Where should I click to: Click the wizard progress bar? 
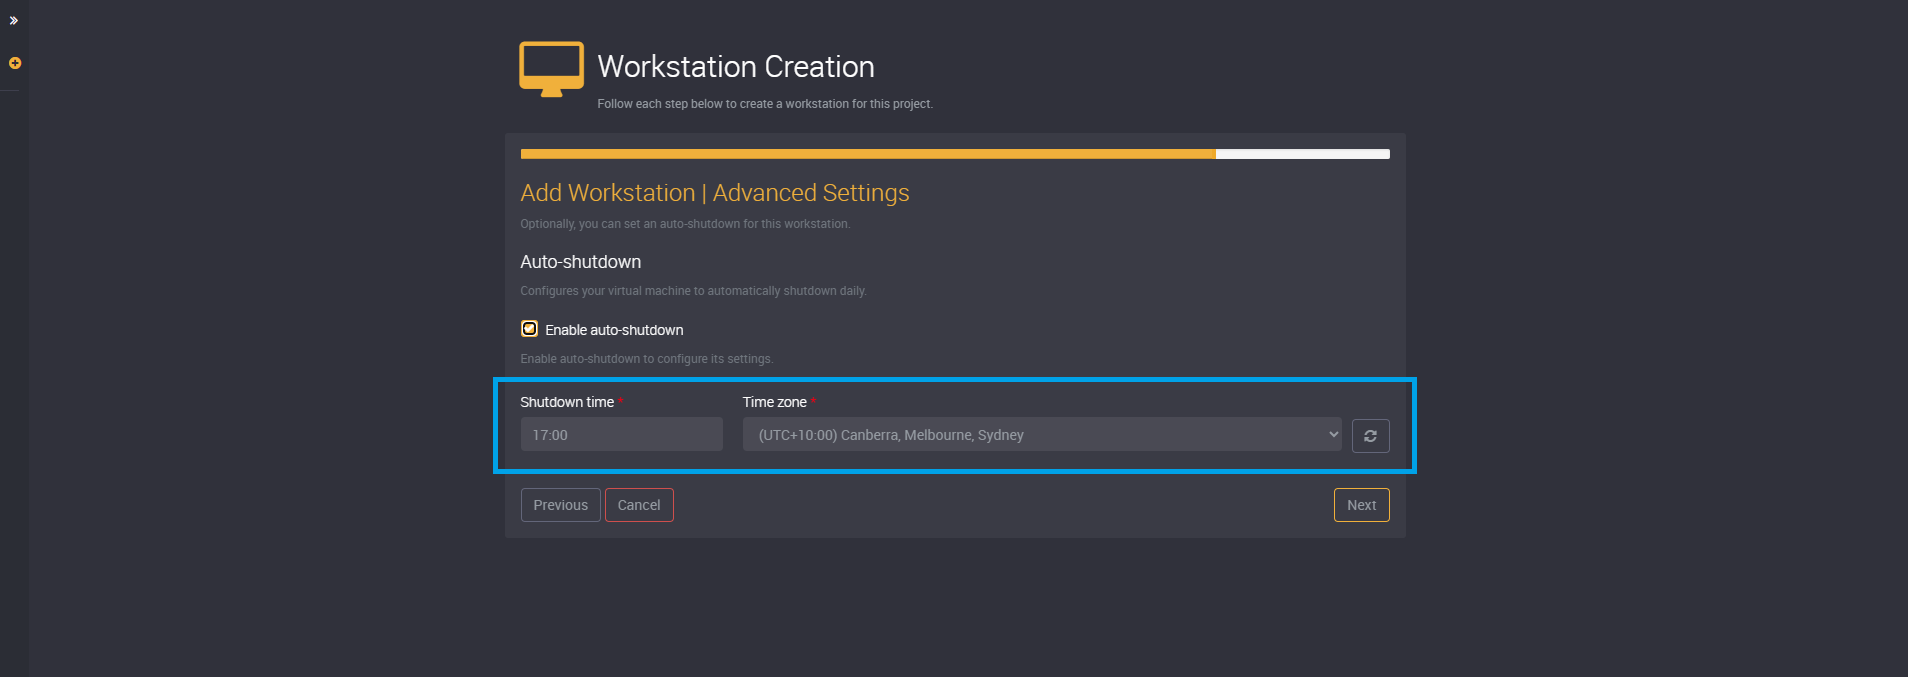955,154
